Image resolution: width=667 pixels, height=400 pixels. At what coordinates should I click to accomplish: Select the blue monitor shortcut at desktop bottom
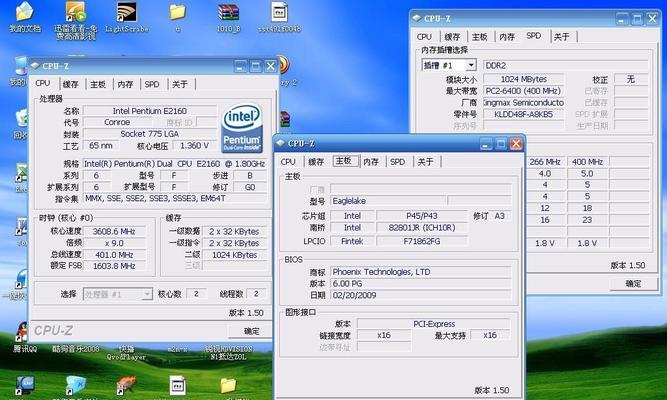tap(24, 385)
